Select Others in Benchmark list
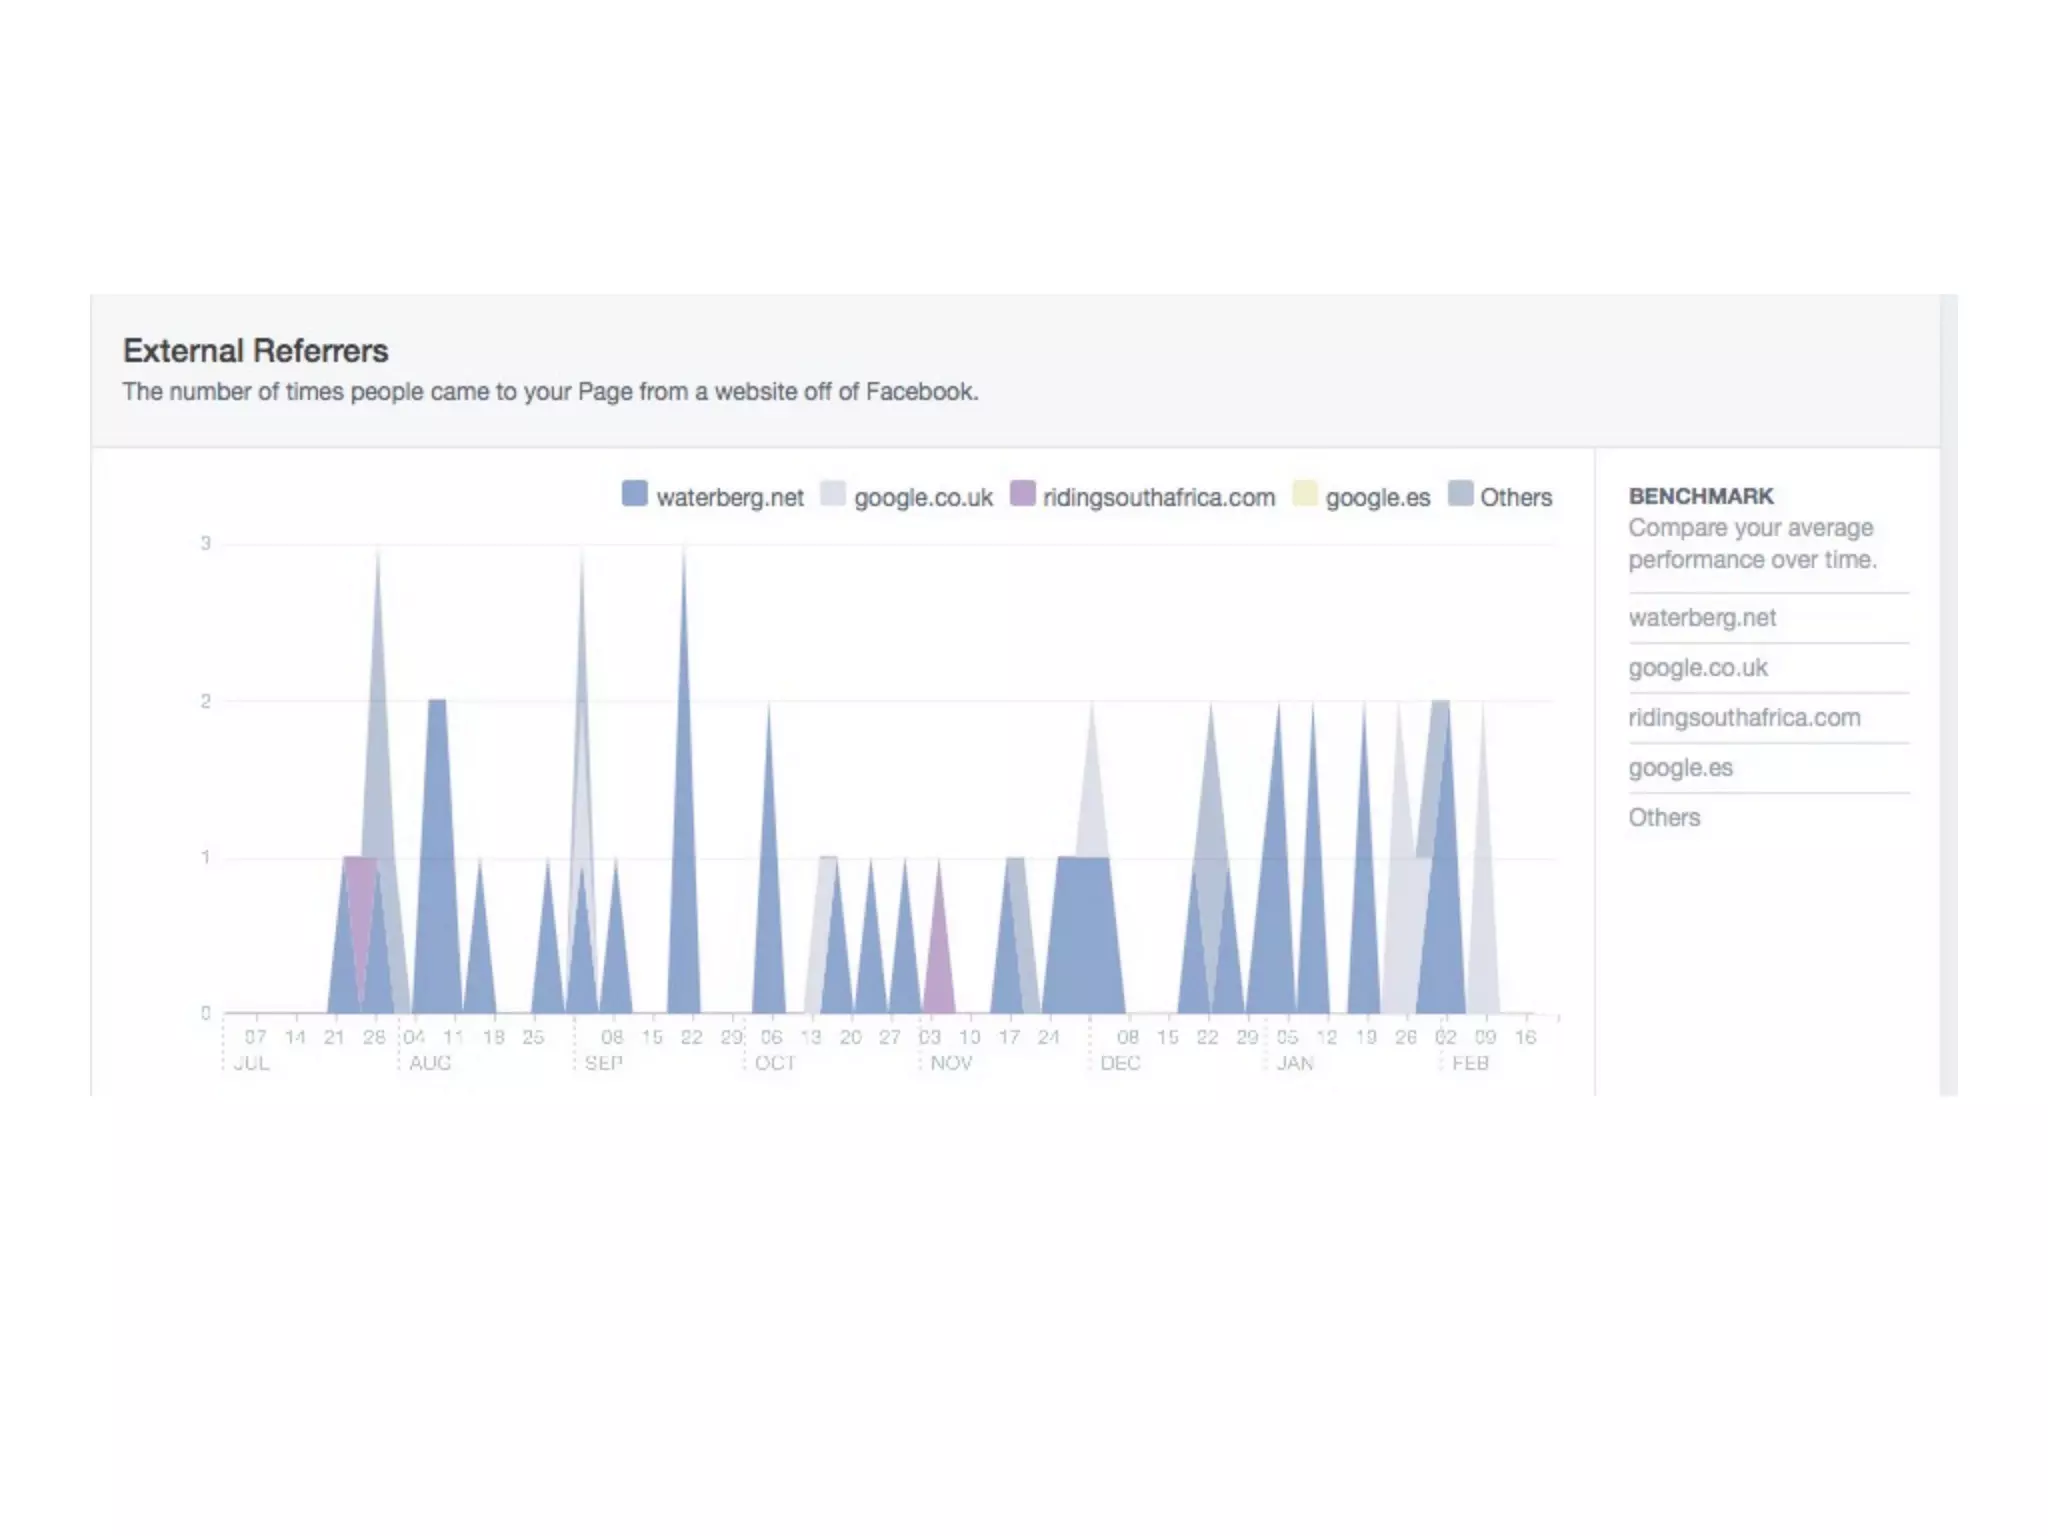Viewport: 2048px width, 1536px height. click(1664, 818)
